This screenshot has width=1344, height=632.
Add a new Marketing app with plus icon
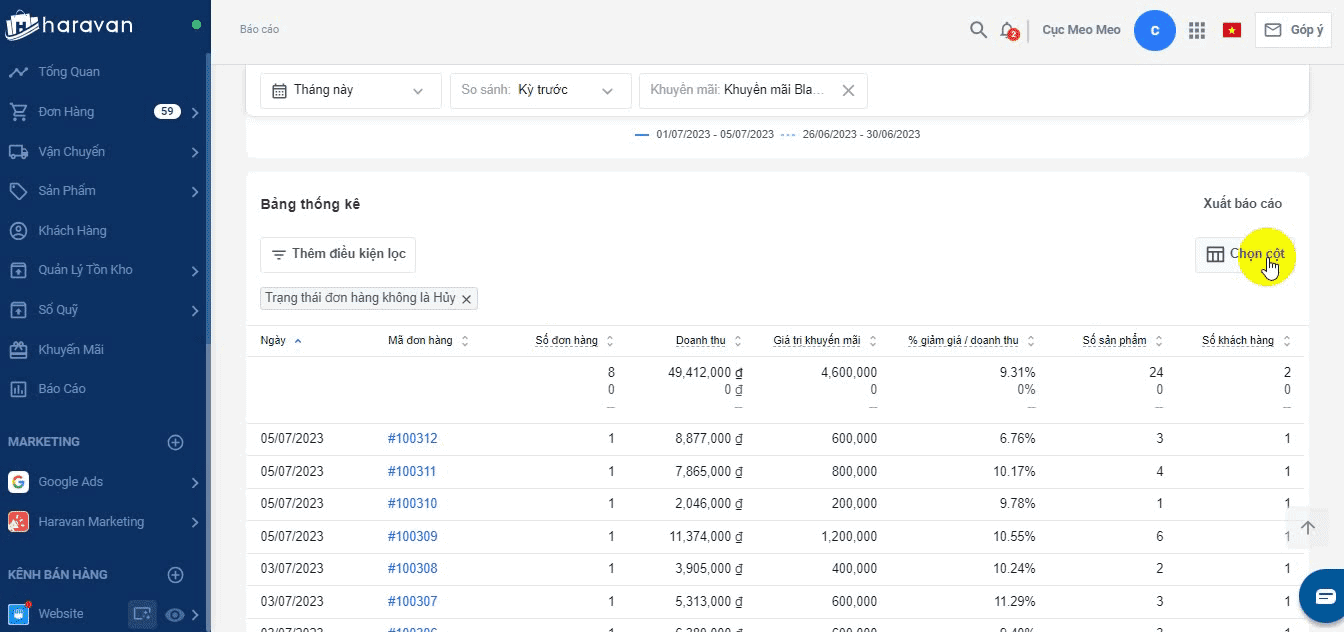(x=175, y=442)
